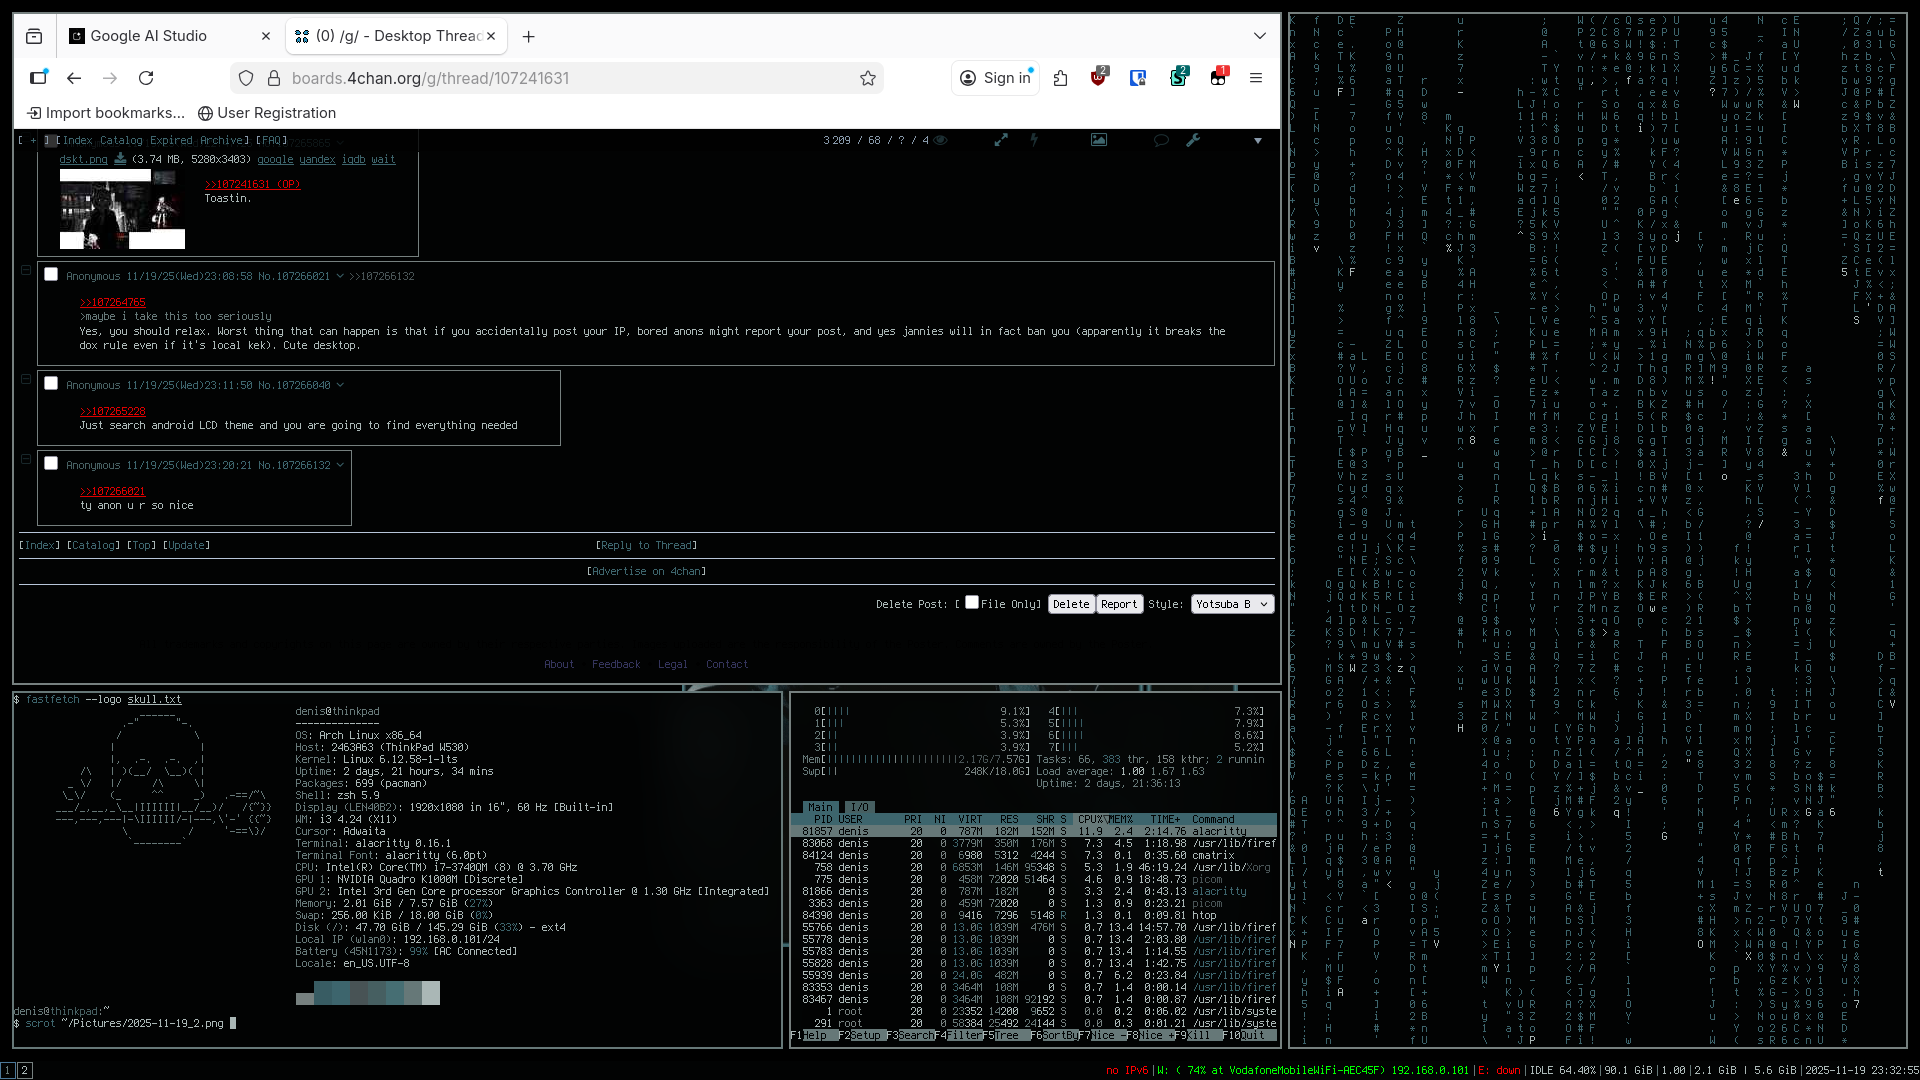Click the expand all images arrows icon
The width and height of the screenshot is (1920, 1080).
(1001, 141)
